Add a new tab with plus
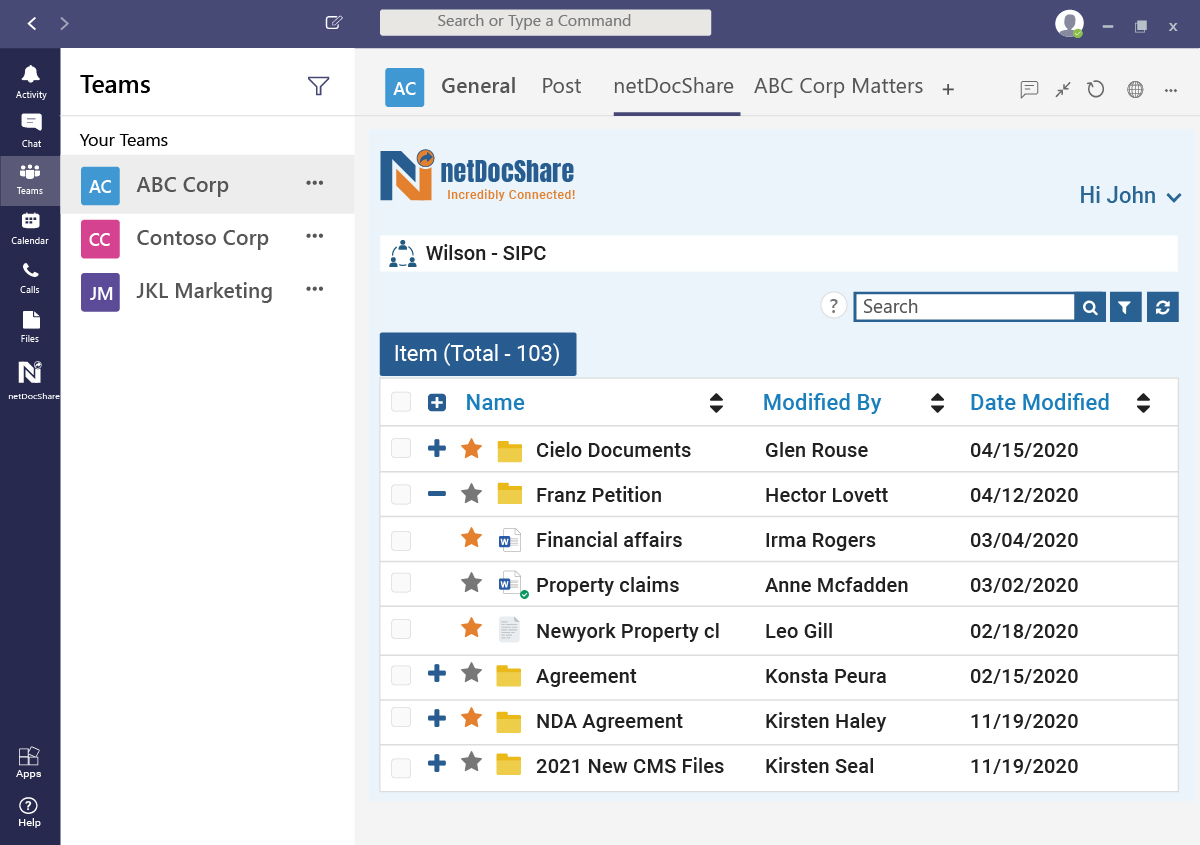 point(948,89)
